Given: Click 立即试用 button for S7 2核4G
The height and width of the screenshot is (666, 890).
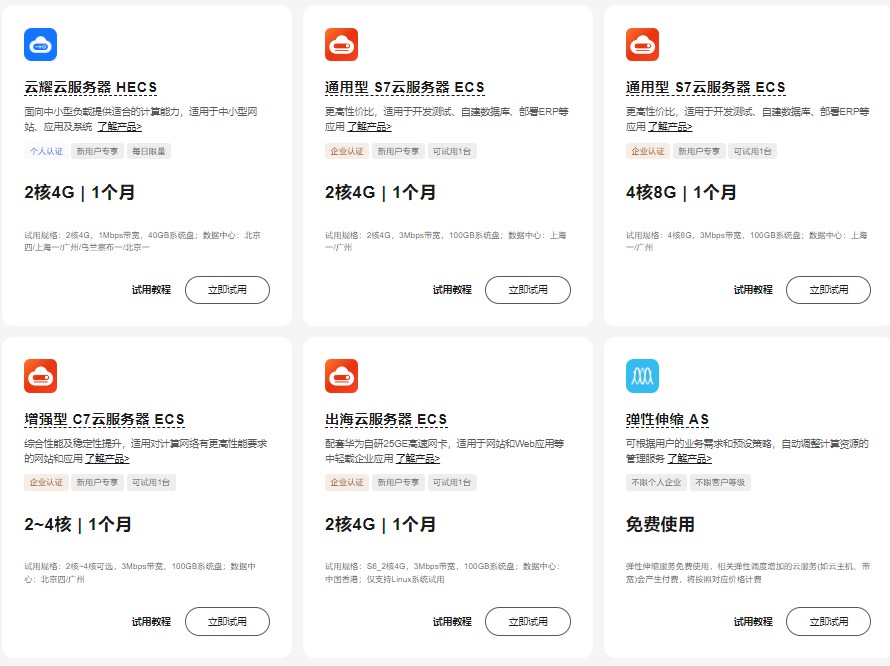Looking at the screenshot, I should [x=528, y=290].
